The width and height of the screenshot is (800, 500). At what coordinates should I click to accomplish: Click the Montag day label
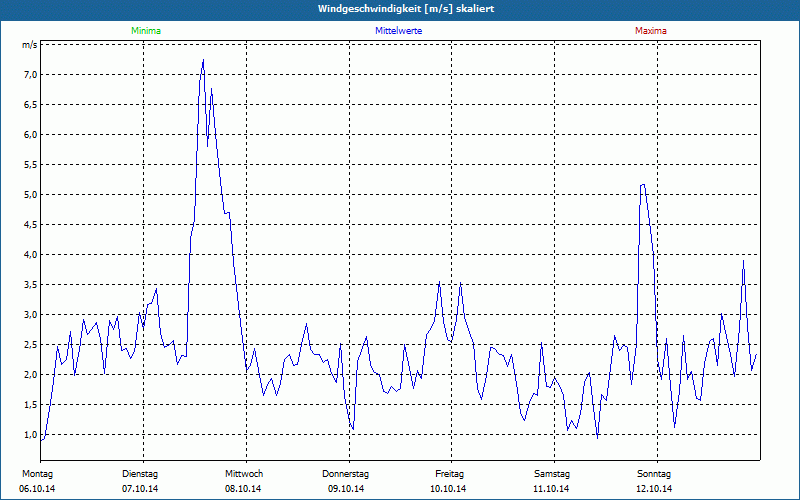coord(37,474)
